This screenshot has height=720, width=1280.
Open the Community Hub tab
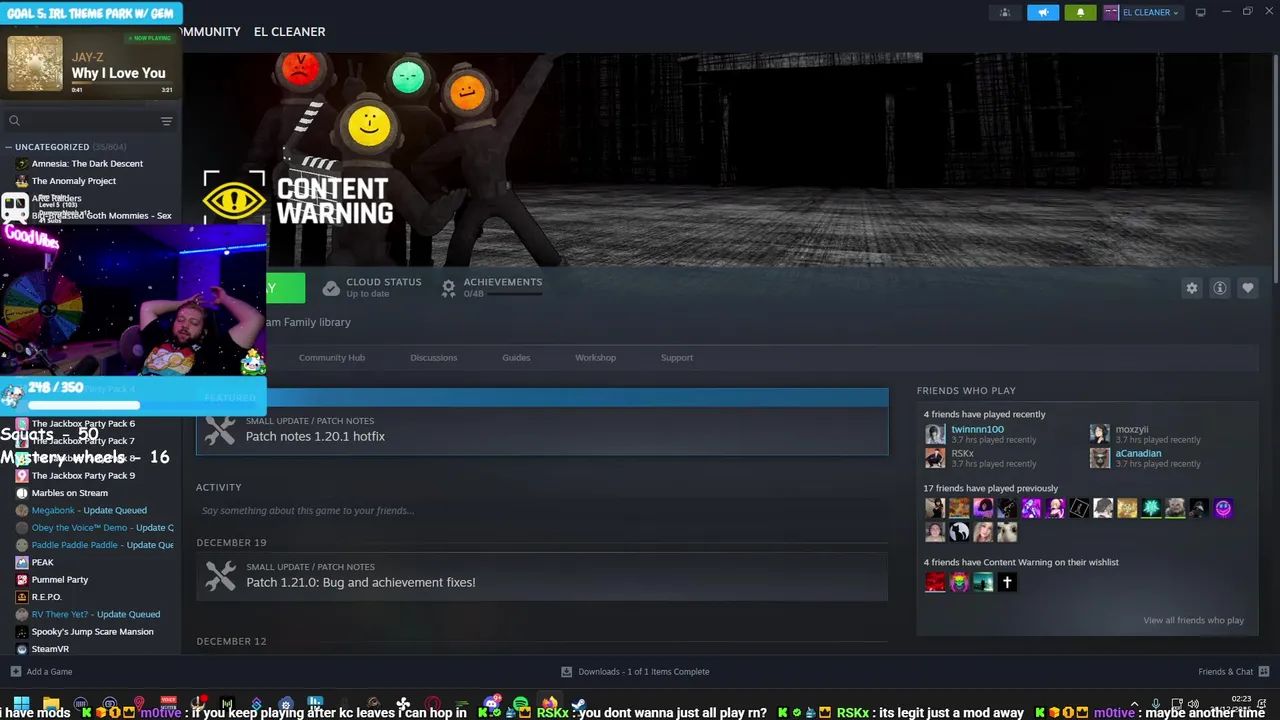pyautogui.click(x=332, y=357)
